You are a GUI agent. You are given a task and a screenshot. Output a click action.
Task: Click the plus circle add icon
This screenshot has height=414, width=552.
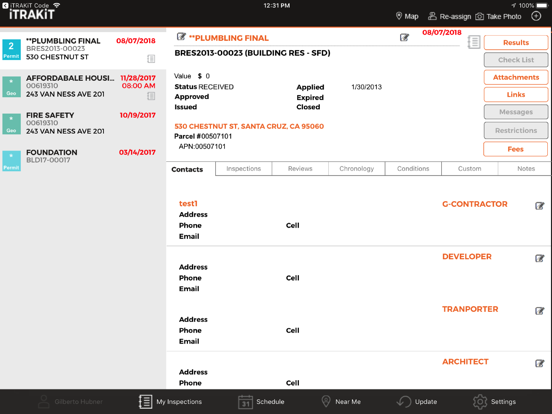536,16
